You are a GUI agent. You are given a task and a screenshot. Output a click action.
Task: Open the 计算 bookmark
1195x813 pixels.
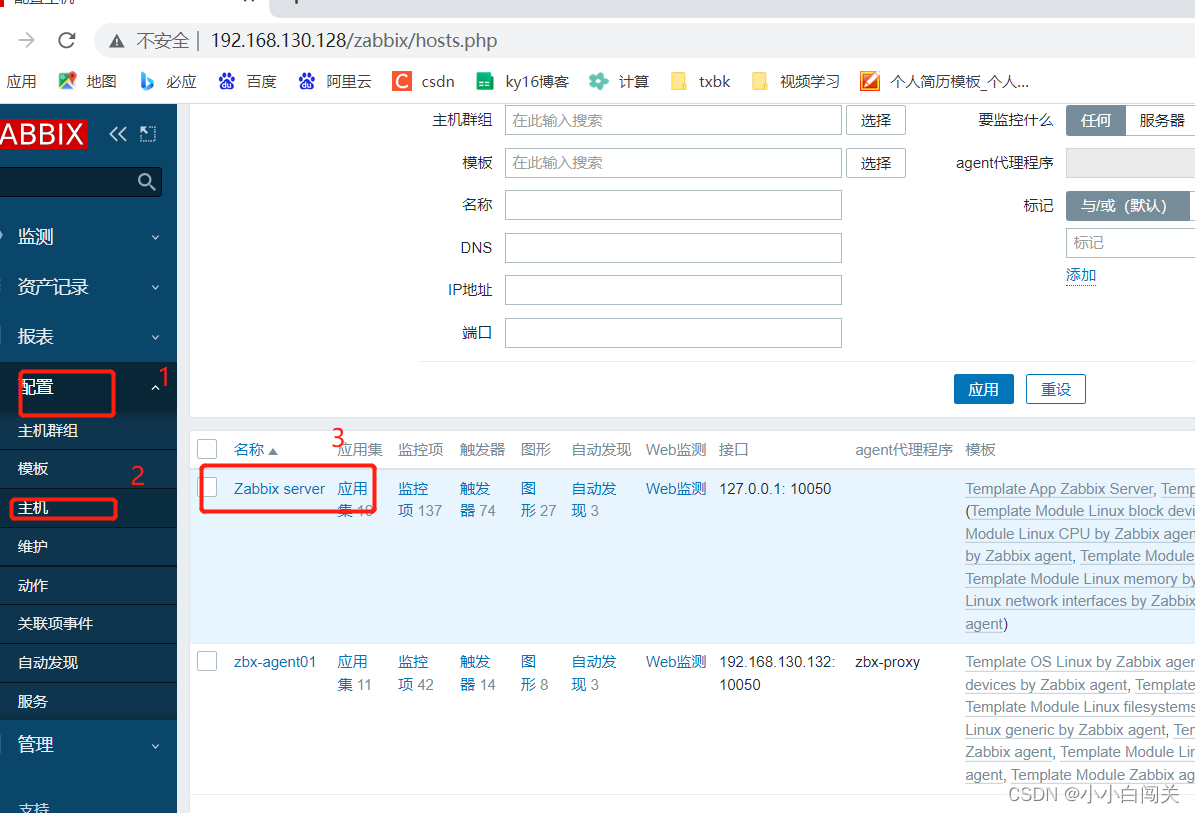coord(620,82)
